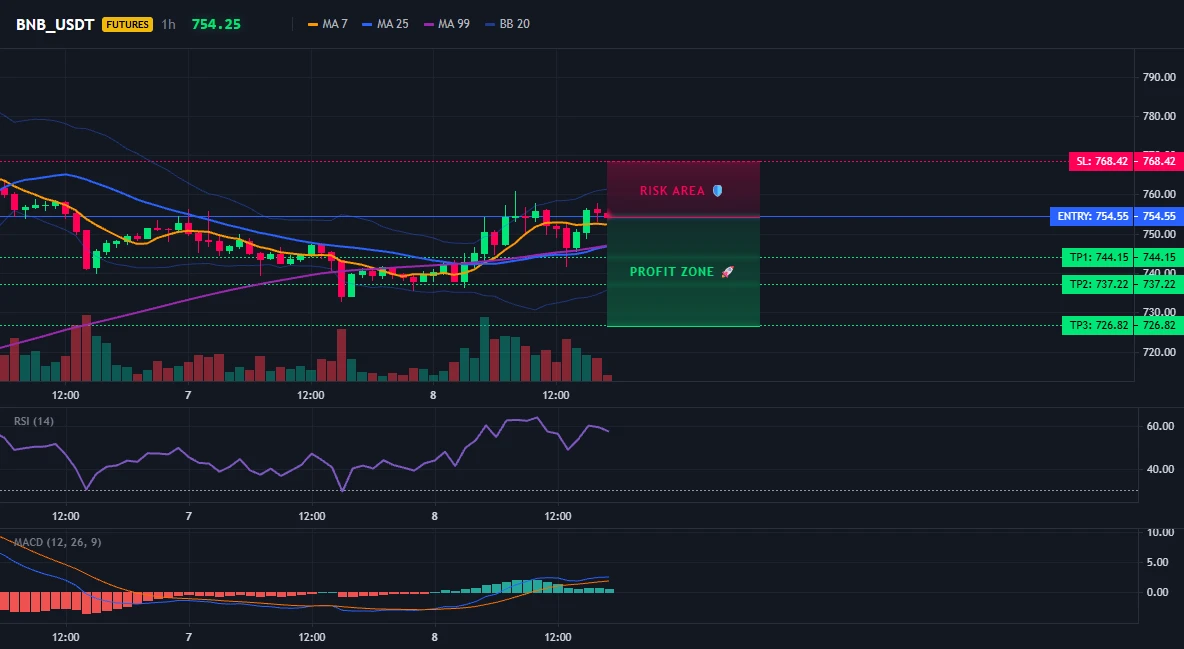Select the 1h timeframe label
Viewport: 1184px width, 649px height.
(168, 24)
